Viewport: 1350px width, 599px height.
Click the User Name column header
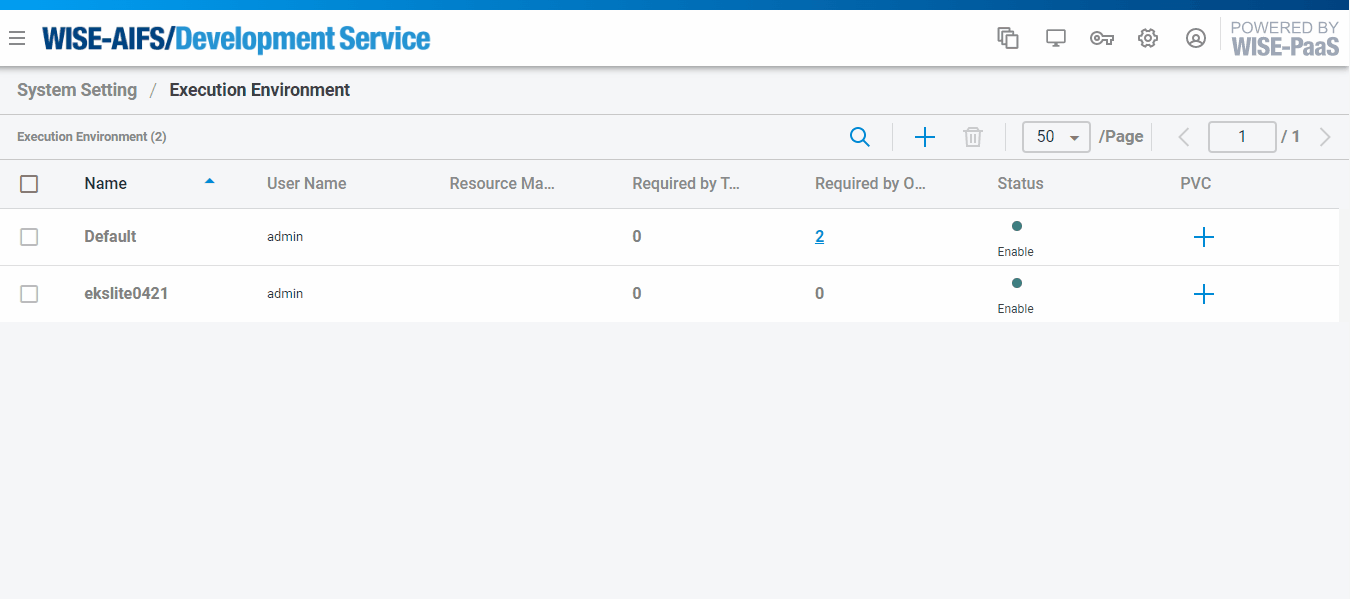pos(307,184)
